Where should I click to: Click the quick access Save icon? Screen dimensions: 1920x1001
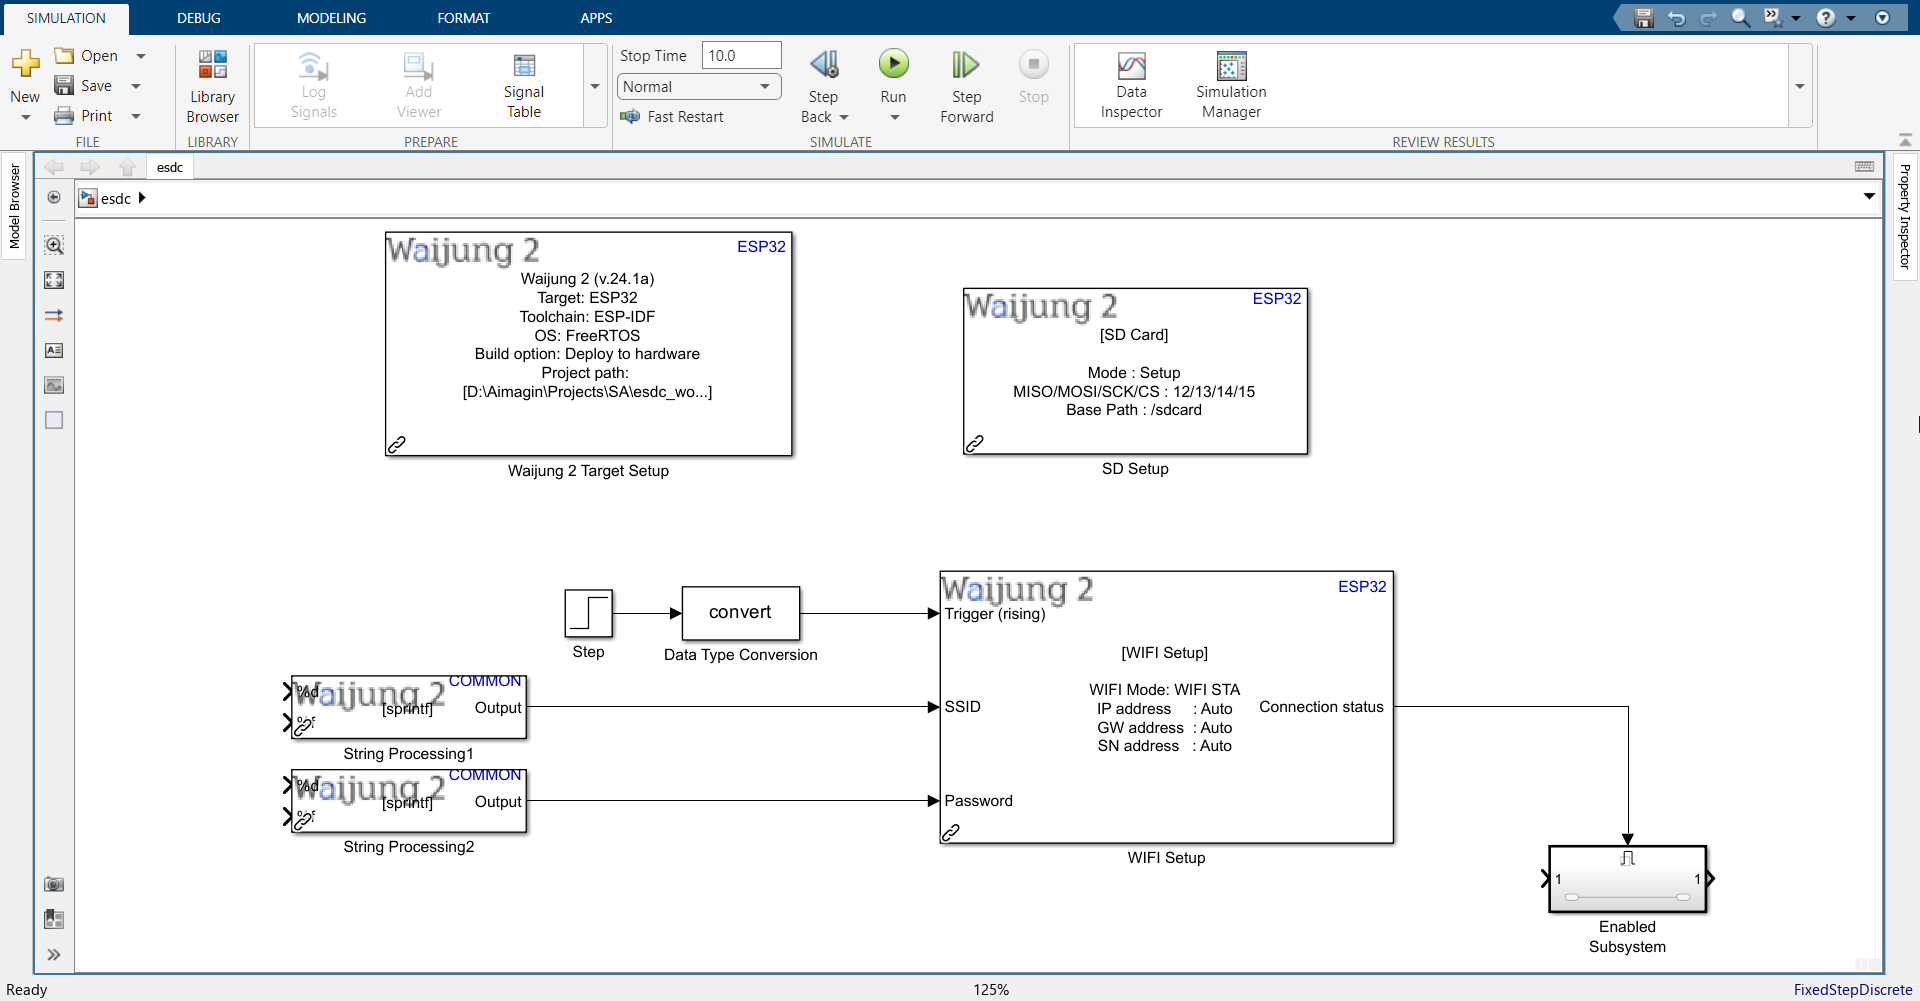[x=1643, y=18]
